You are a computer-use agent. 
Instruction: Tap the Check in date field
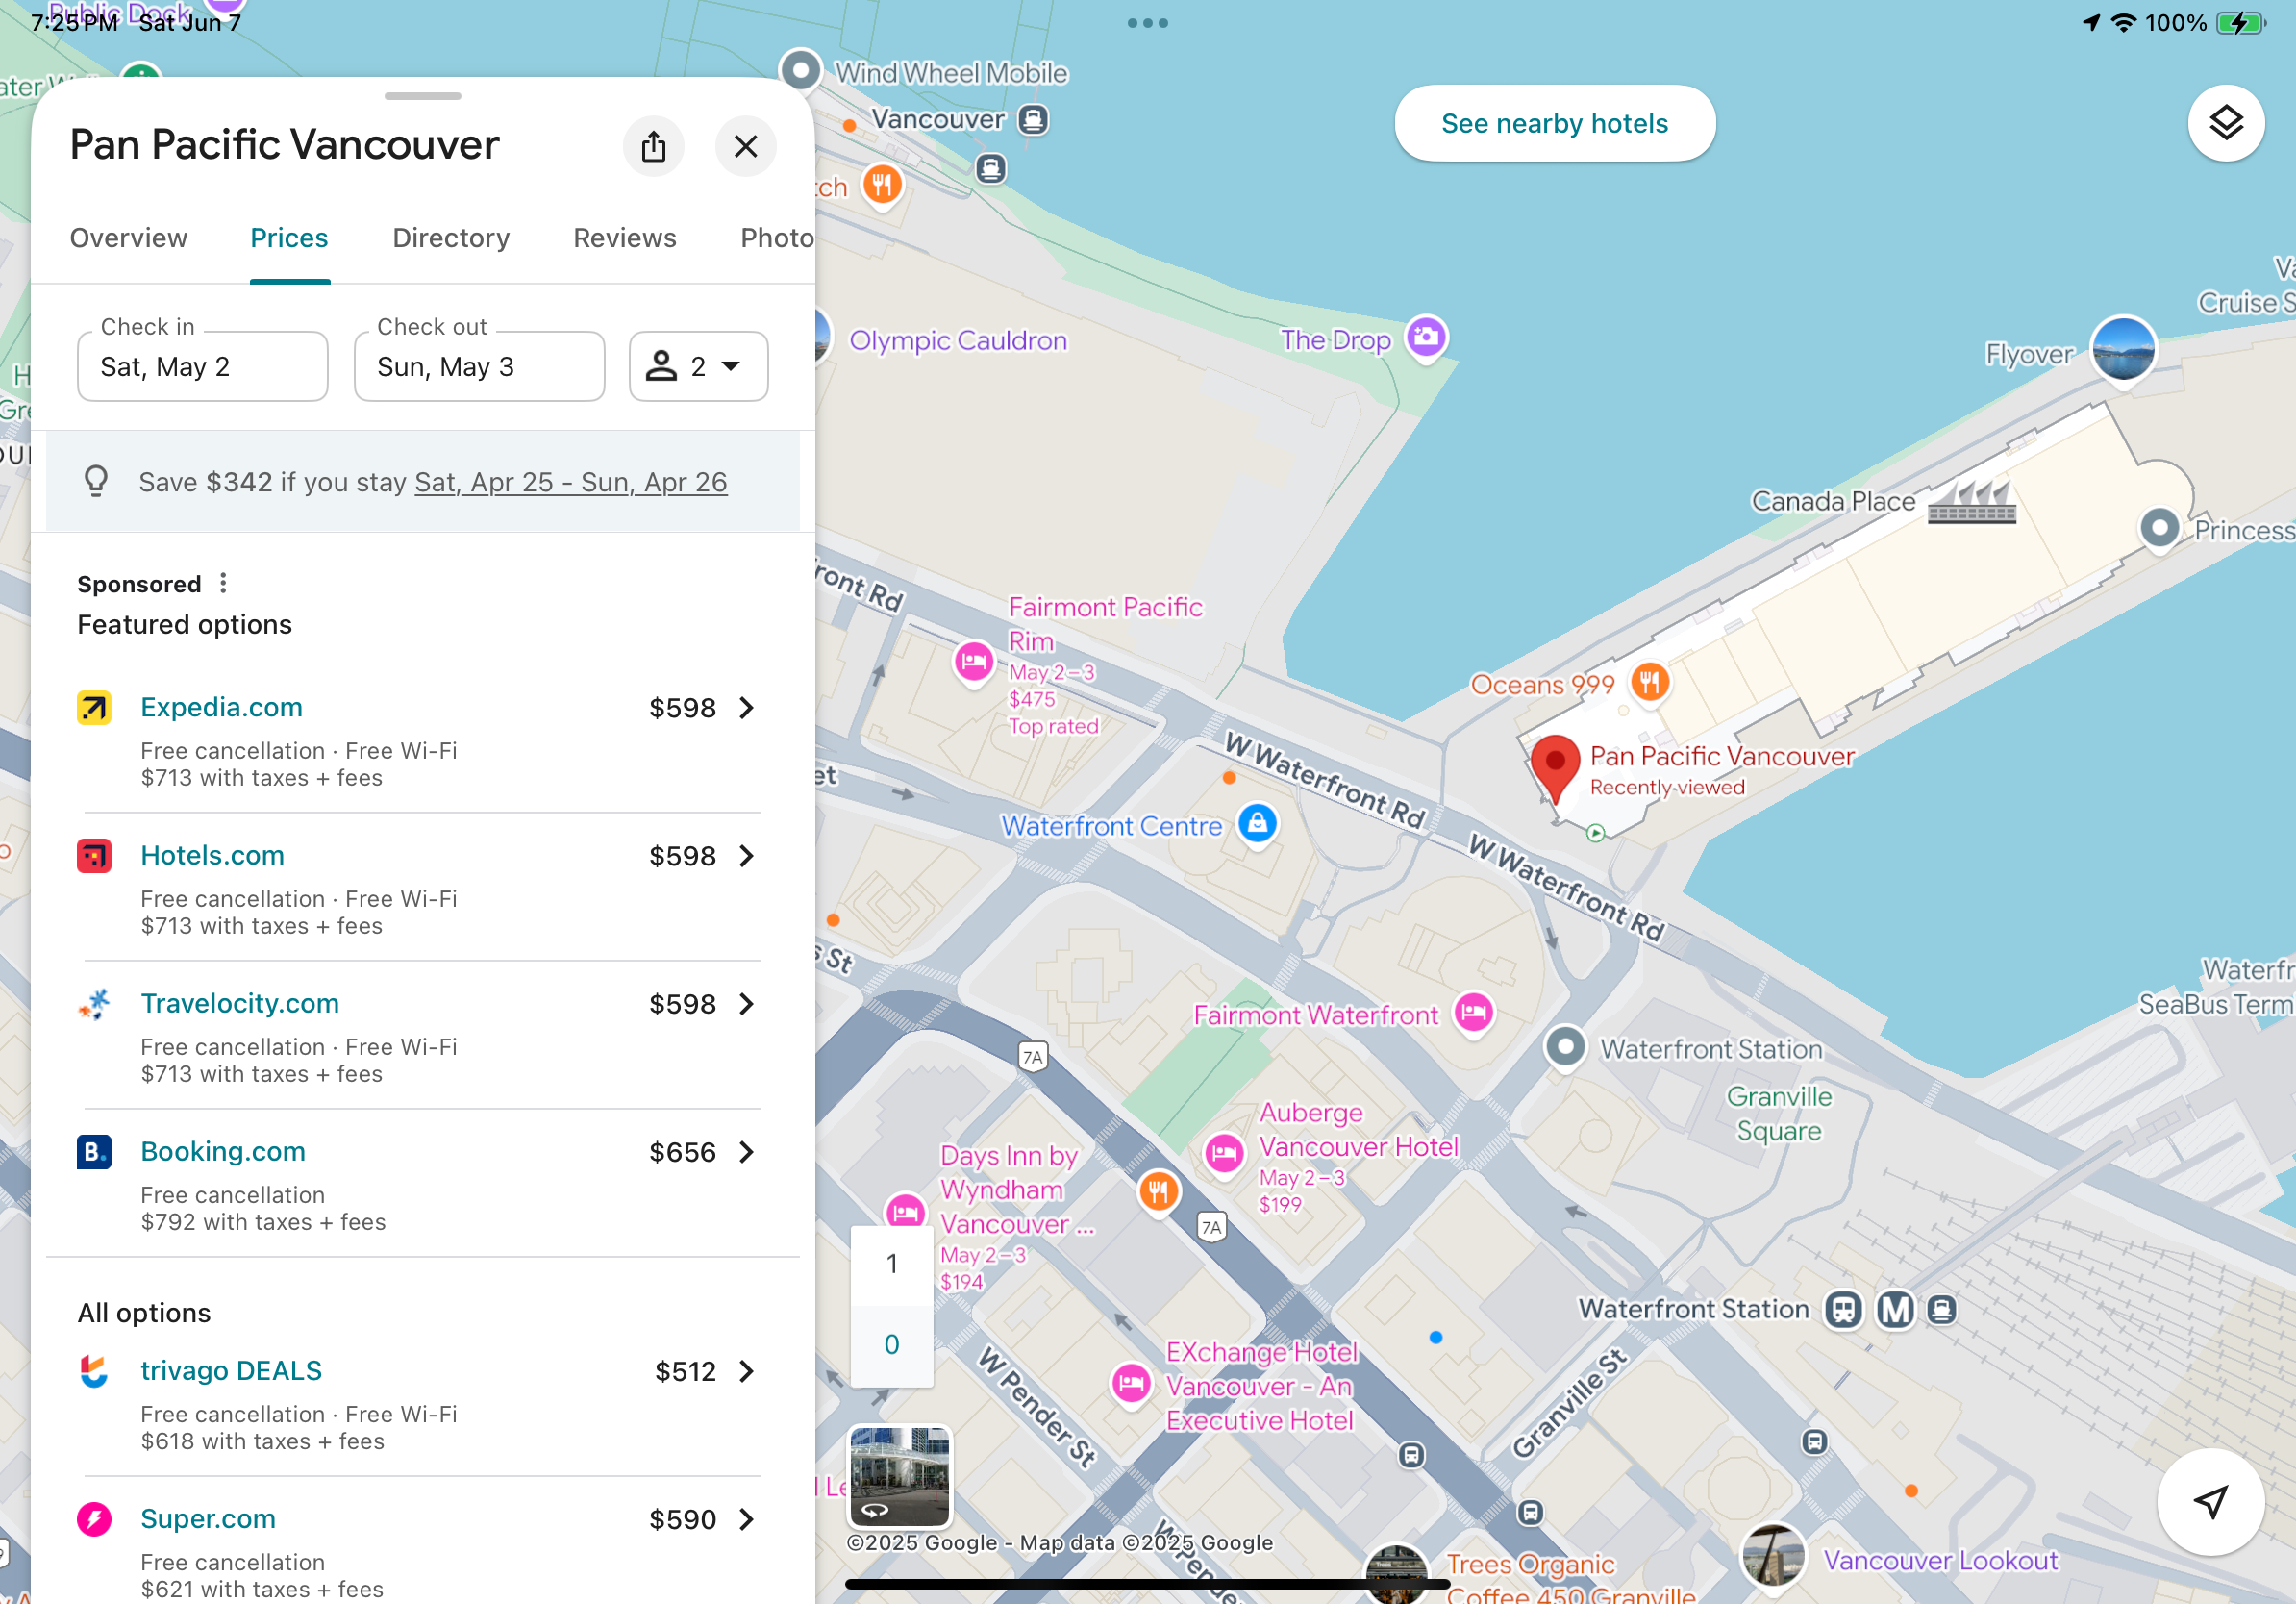[202, 366]
